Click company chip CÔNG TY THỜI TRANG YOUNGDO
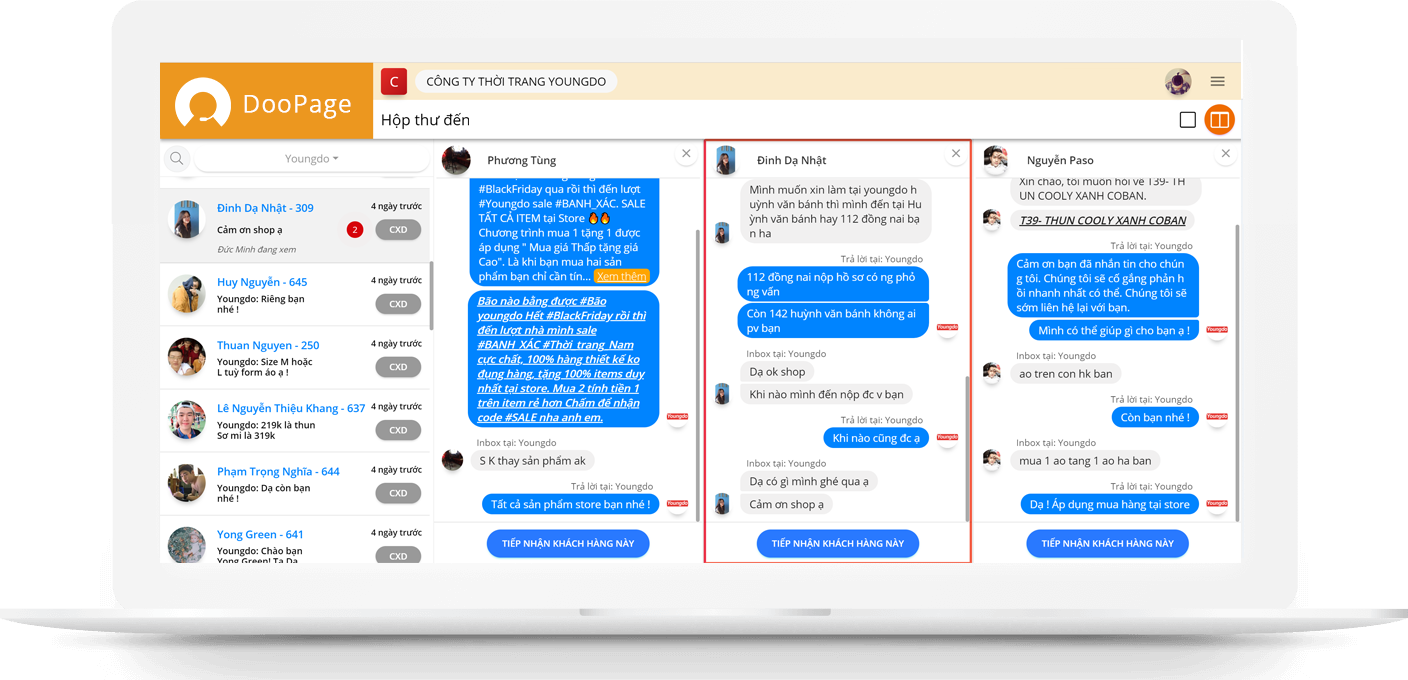Image resolution: width=1408 pixels, height=680 pixels. tap(515, 82)
